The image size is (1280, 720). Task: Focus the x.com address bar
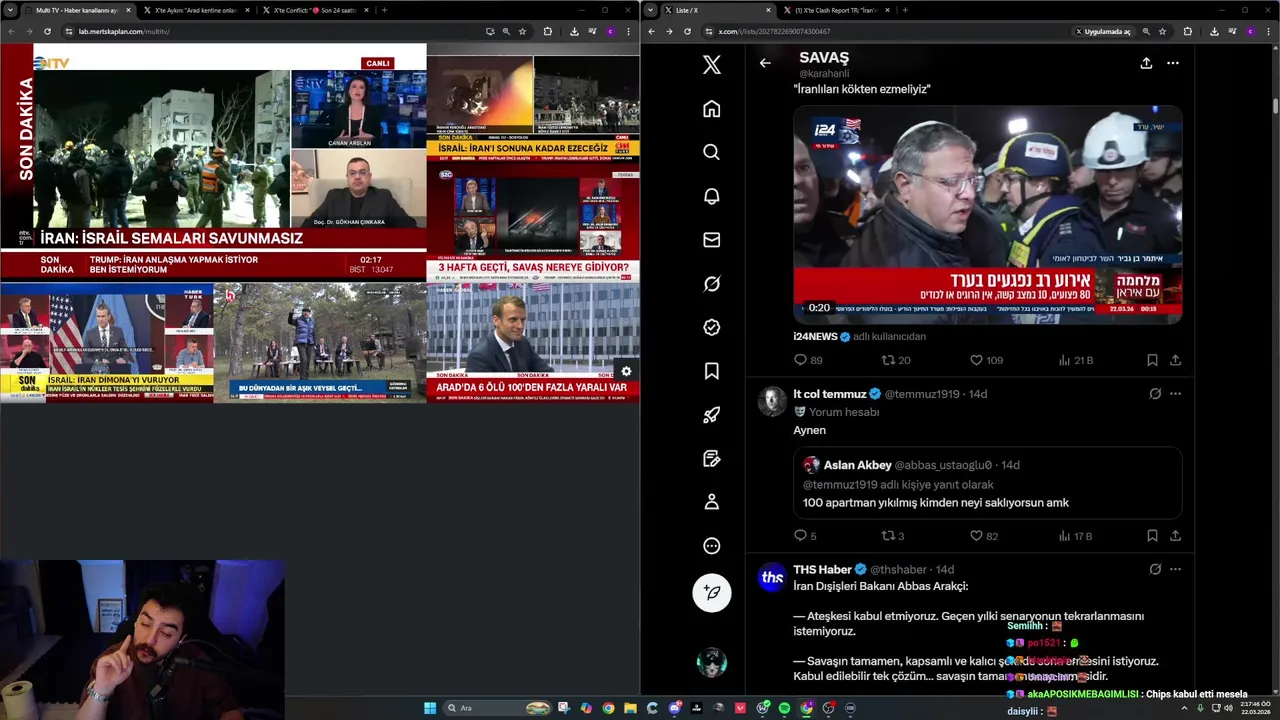[x=890, y=31]
